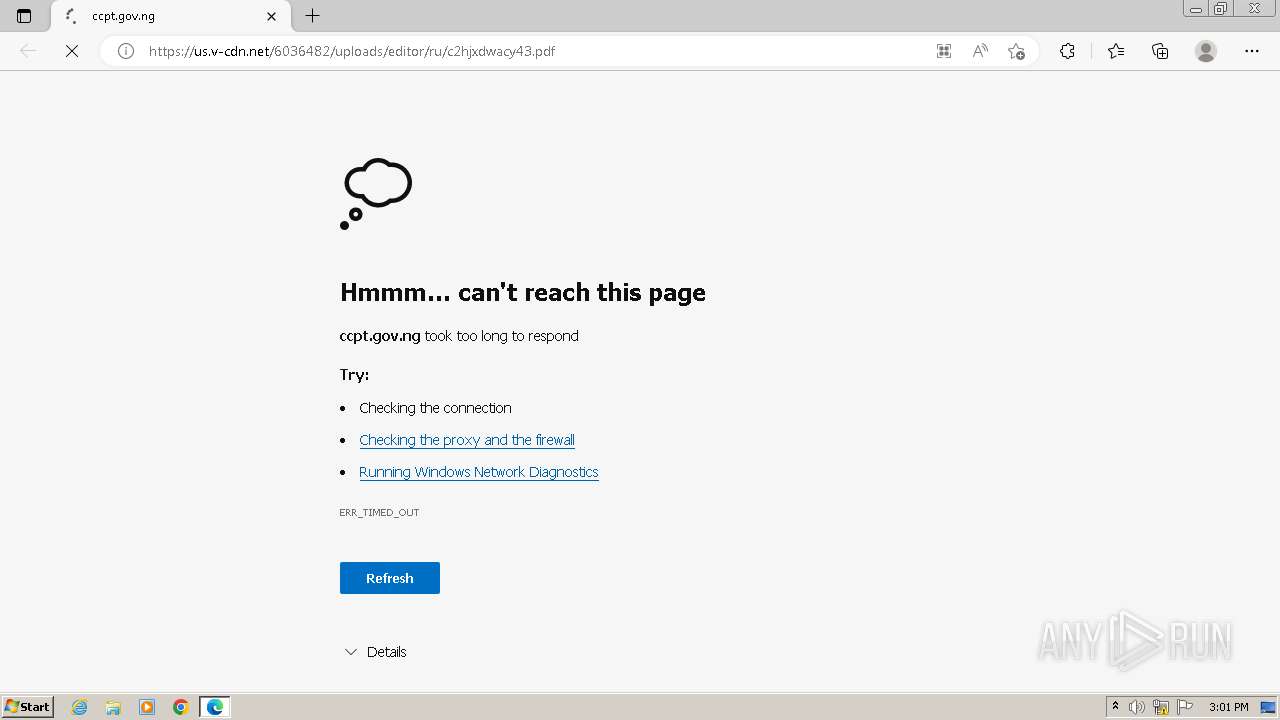Select the ERR_TIMED_OUT error text
Screen dimensions: 1280x720
379,512
